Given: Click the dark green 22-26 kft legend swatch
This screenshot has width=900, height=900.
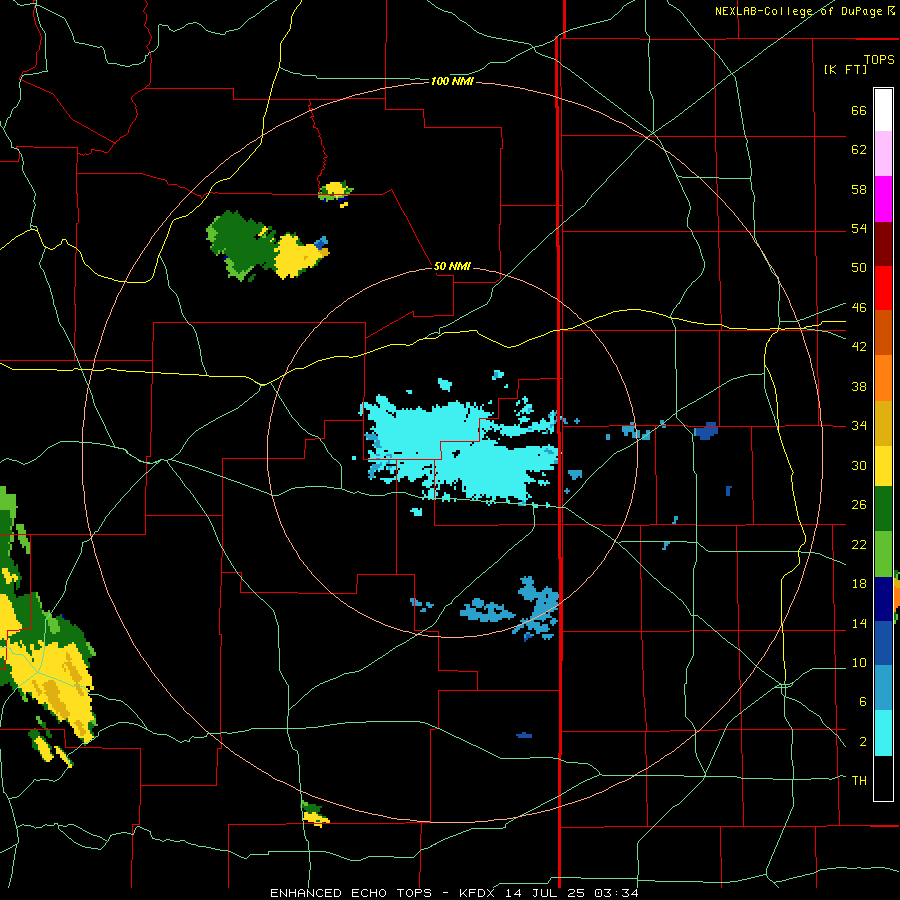Looking at the screenshot, I should pos(883,509).
